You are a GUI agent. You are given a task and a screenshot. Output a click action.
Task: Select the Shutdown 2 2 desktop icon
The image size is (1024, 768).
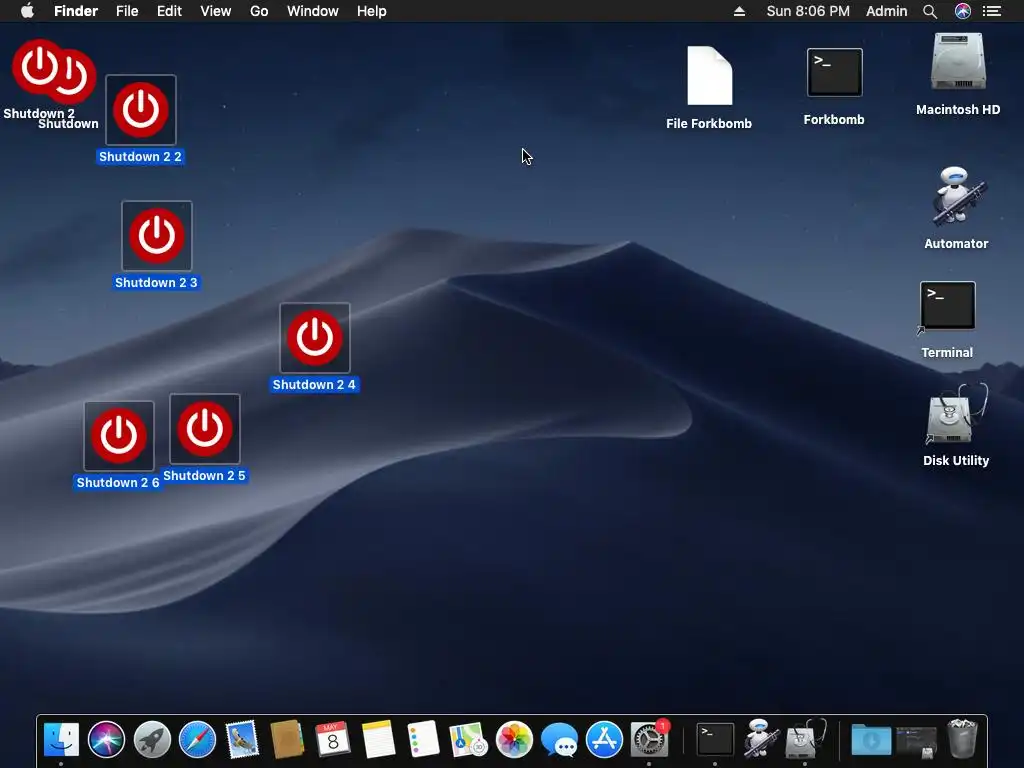(140, 110)
